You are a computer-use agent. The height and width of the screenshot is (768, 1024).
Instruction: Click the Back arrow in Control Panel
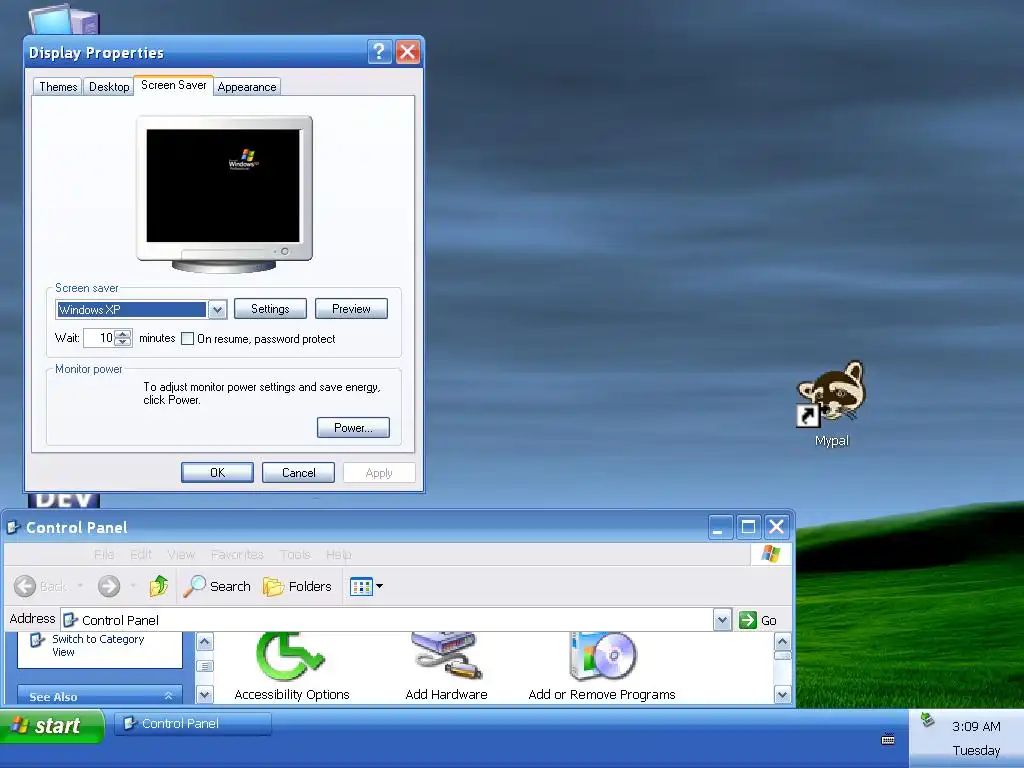point(25,586)
